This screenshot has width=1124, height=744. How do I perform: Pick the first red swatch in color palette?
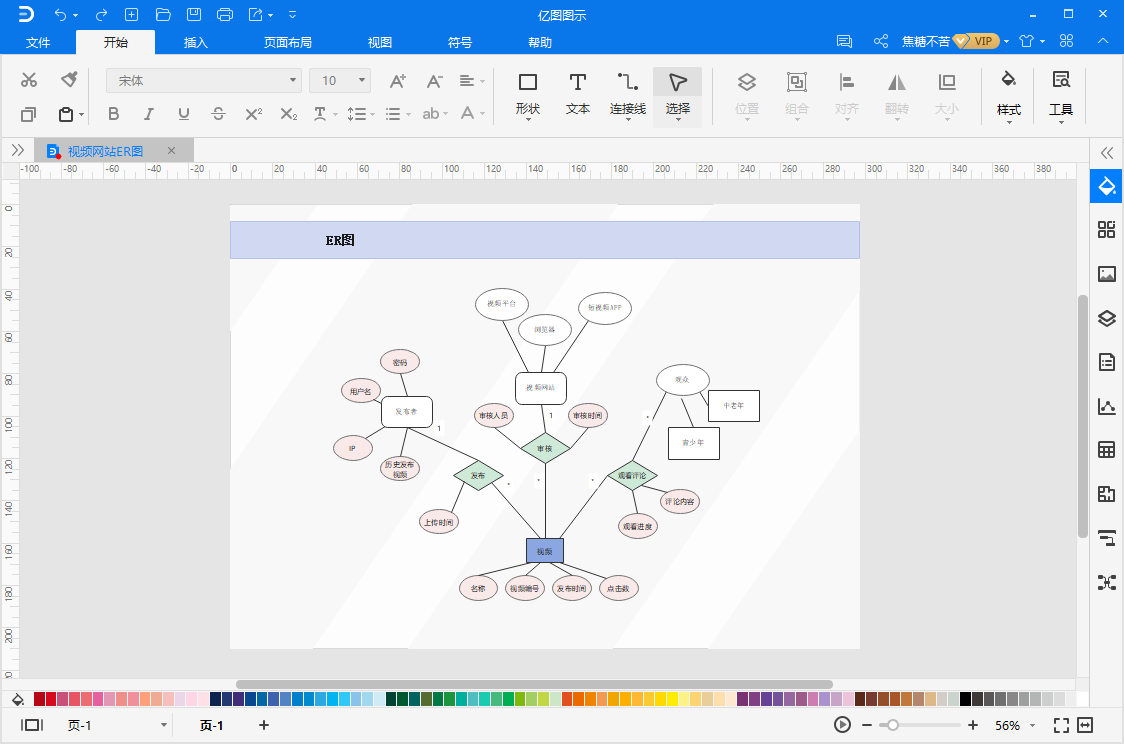[40, 699]
